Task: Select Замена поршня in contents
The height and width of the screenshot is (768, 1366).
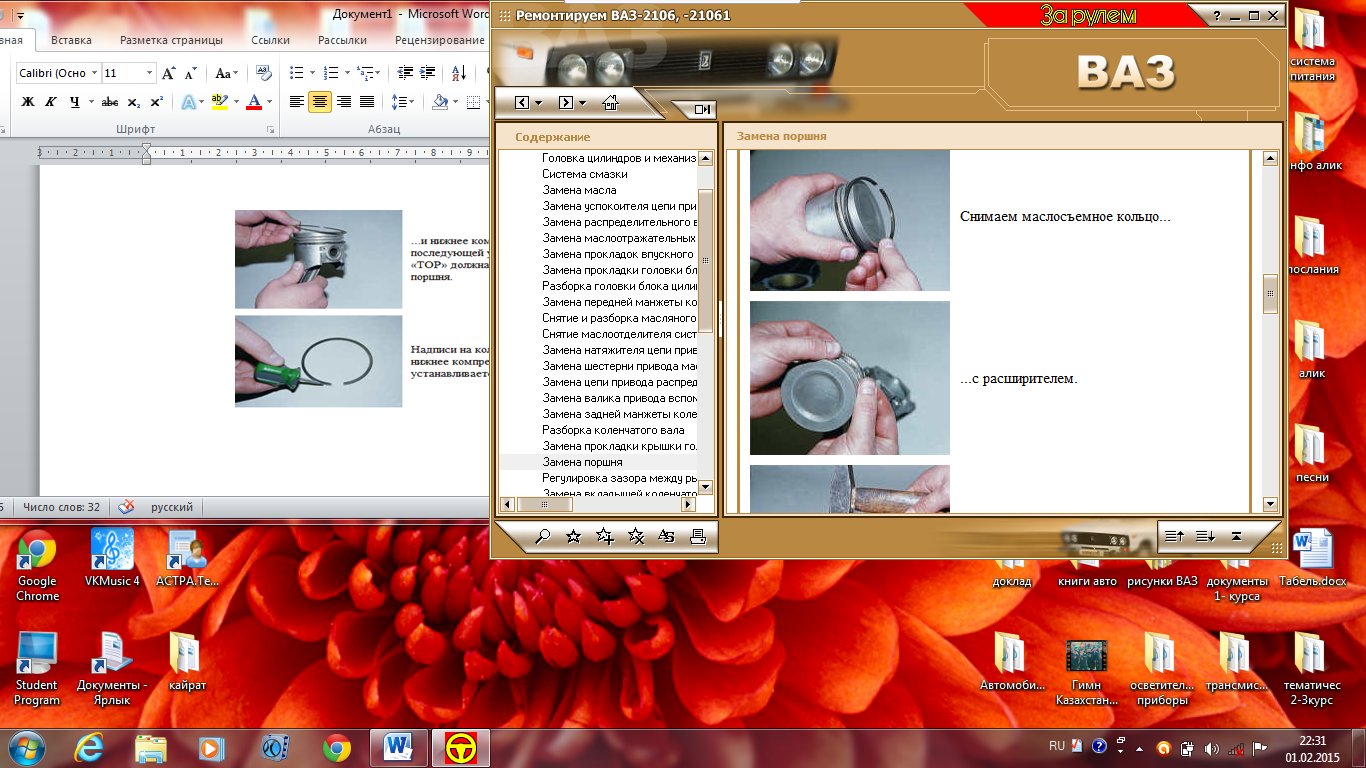Action: click(x=582, y=462)
